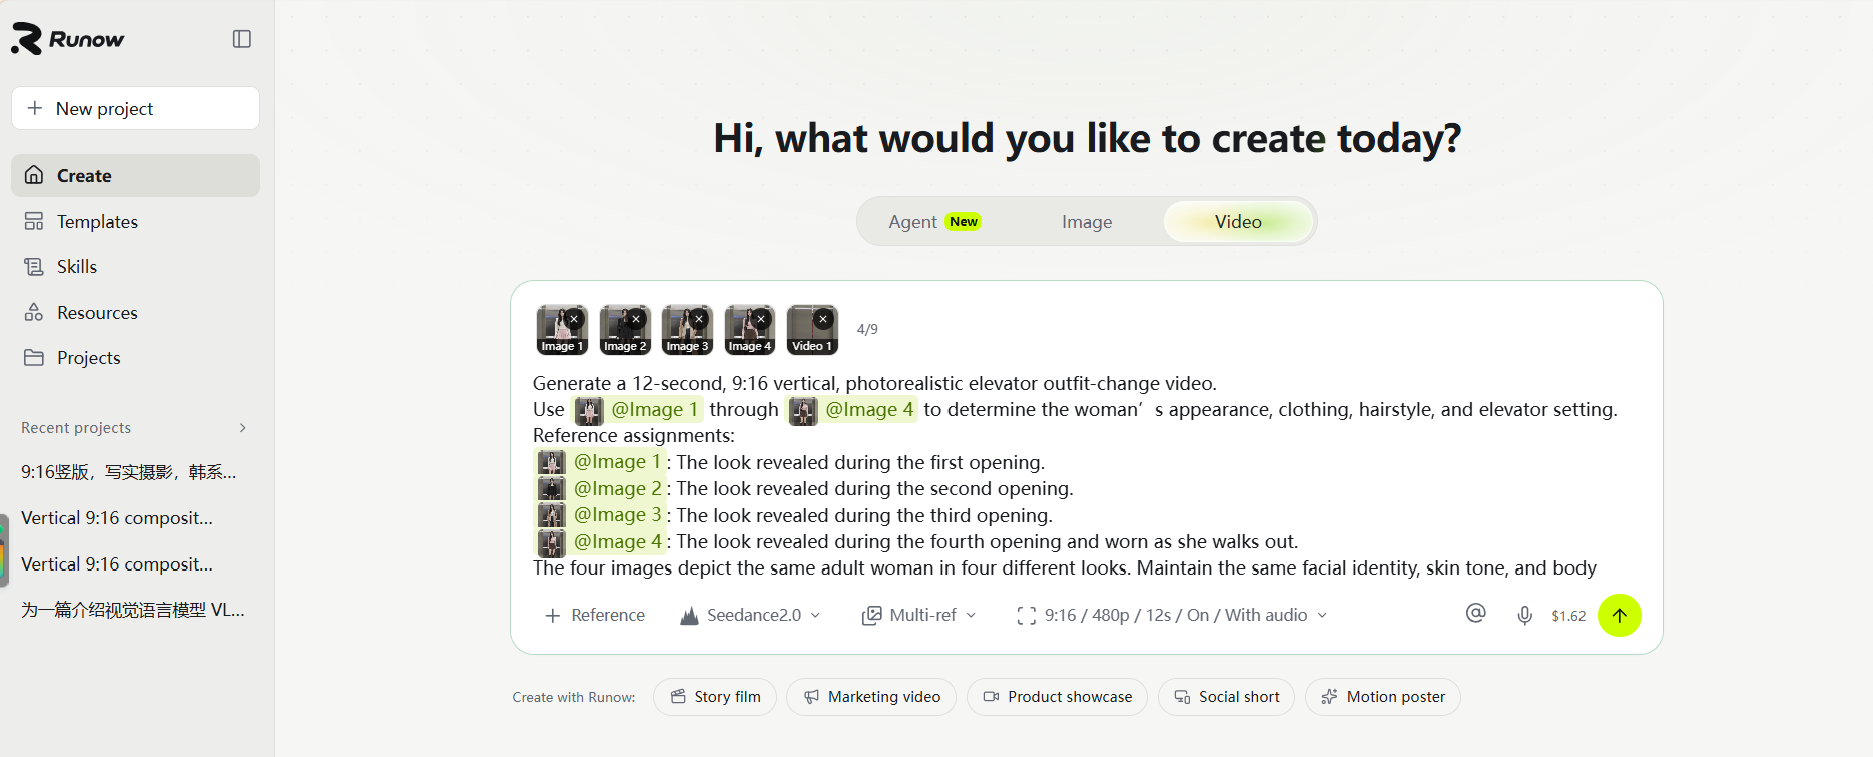This screenshot has height=757, width=1873.
Task: Expand the Recent projects chevron
Action: (x=242, y=428)
